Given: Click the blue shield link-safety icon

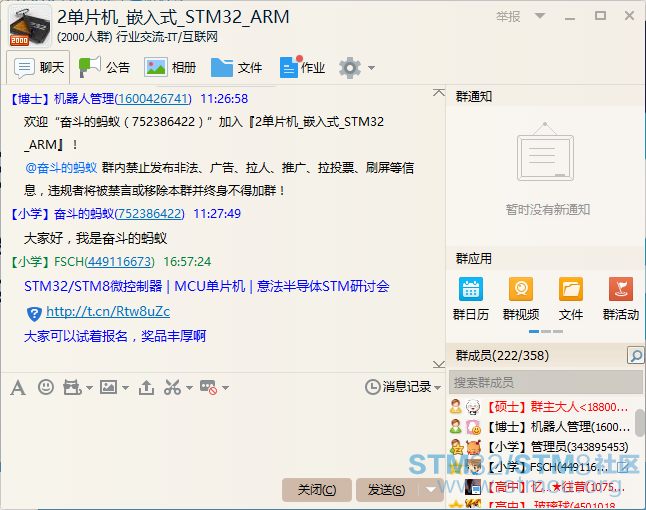Looking at the screenshot, I should 34,314.
